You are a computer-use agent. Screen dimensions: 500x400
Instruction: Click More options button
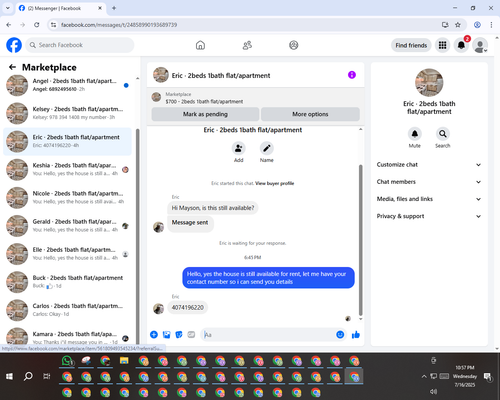310,114
